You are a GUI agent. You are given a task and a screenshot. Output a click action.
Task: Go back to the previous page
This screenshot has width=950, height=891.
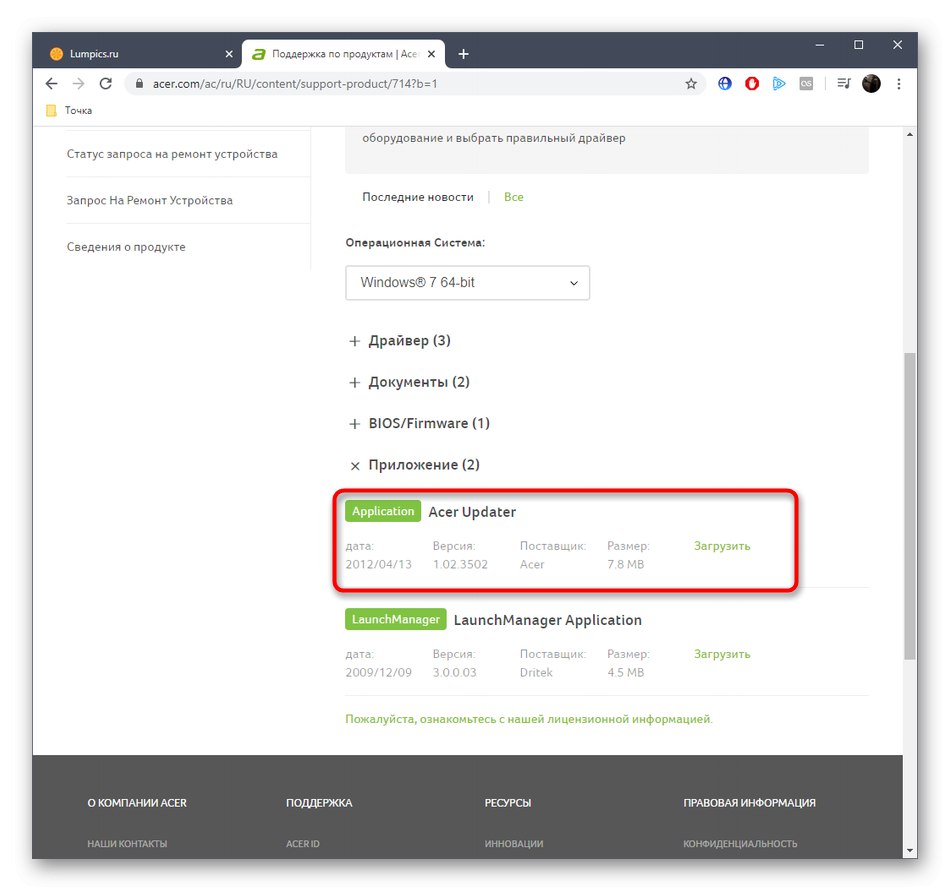point(51,84)
